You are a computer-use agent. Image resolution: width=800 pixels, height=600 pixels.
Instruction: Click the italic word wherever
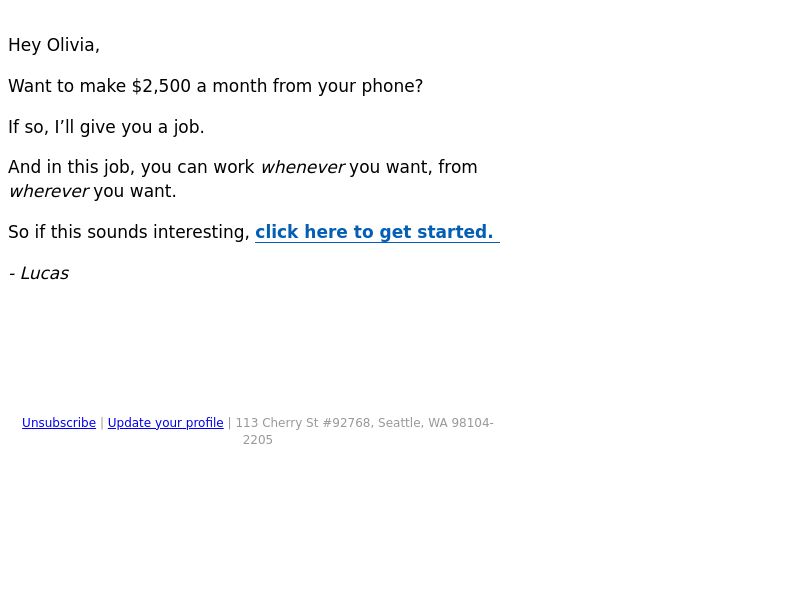coord(49,191)
